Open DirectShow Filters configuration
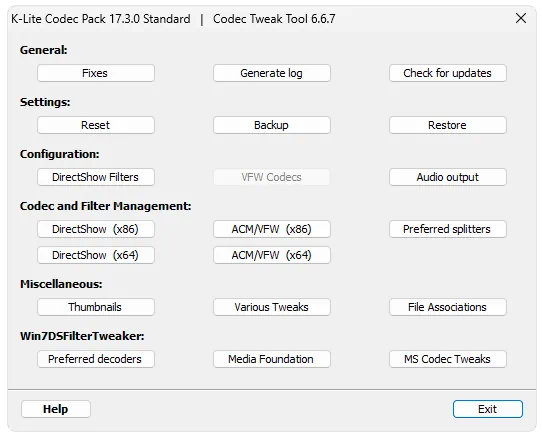 (96, 177)
